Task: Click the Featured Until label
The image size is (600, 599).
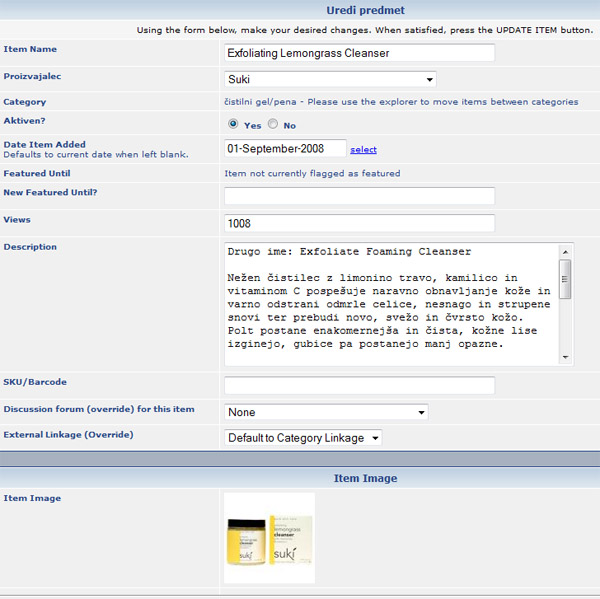Action: coord(37,173)
